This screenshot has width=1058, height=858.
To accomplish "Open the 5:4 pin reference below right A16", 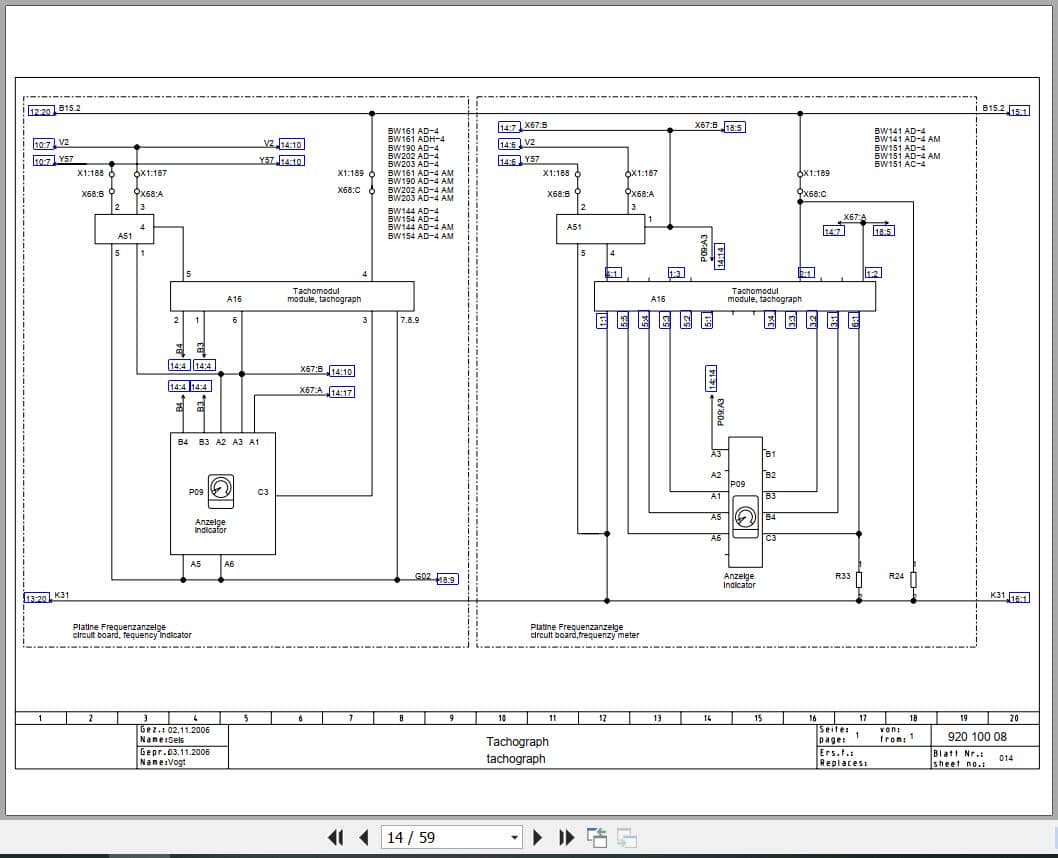I will click(x=644, y=320).
